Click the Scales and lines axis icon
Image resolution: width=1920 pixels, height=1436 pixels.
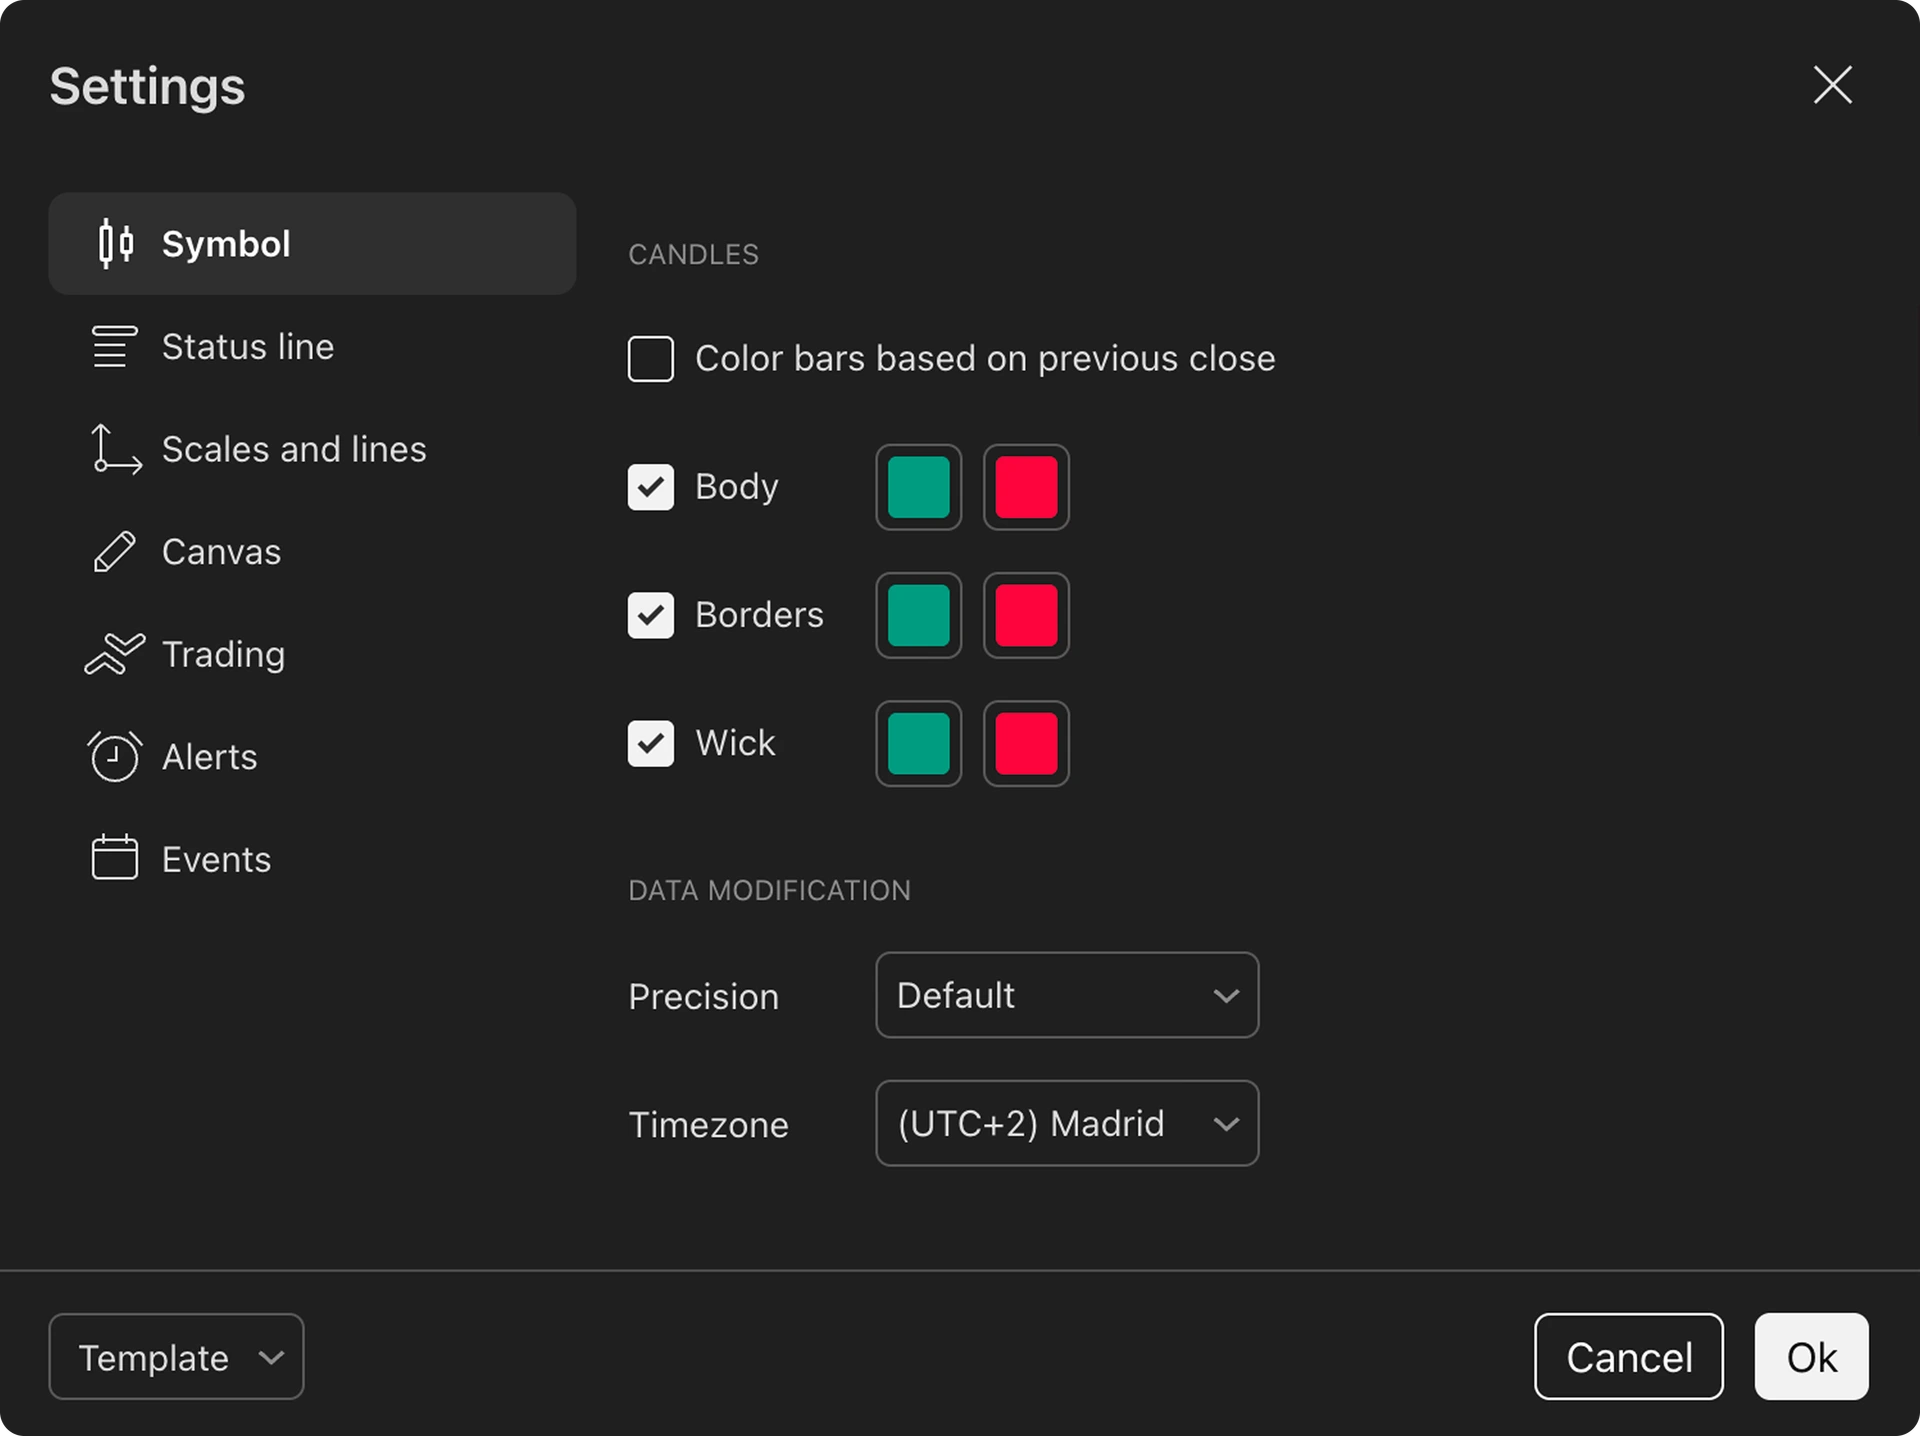(115, 449)
